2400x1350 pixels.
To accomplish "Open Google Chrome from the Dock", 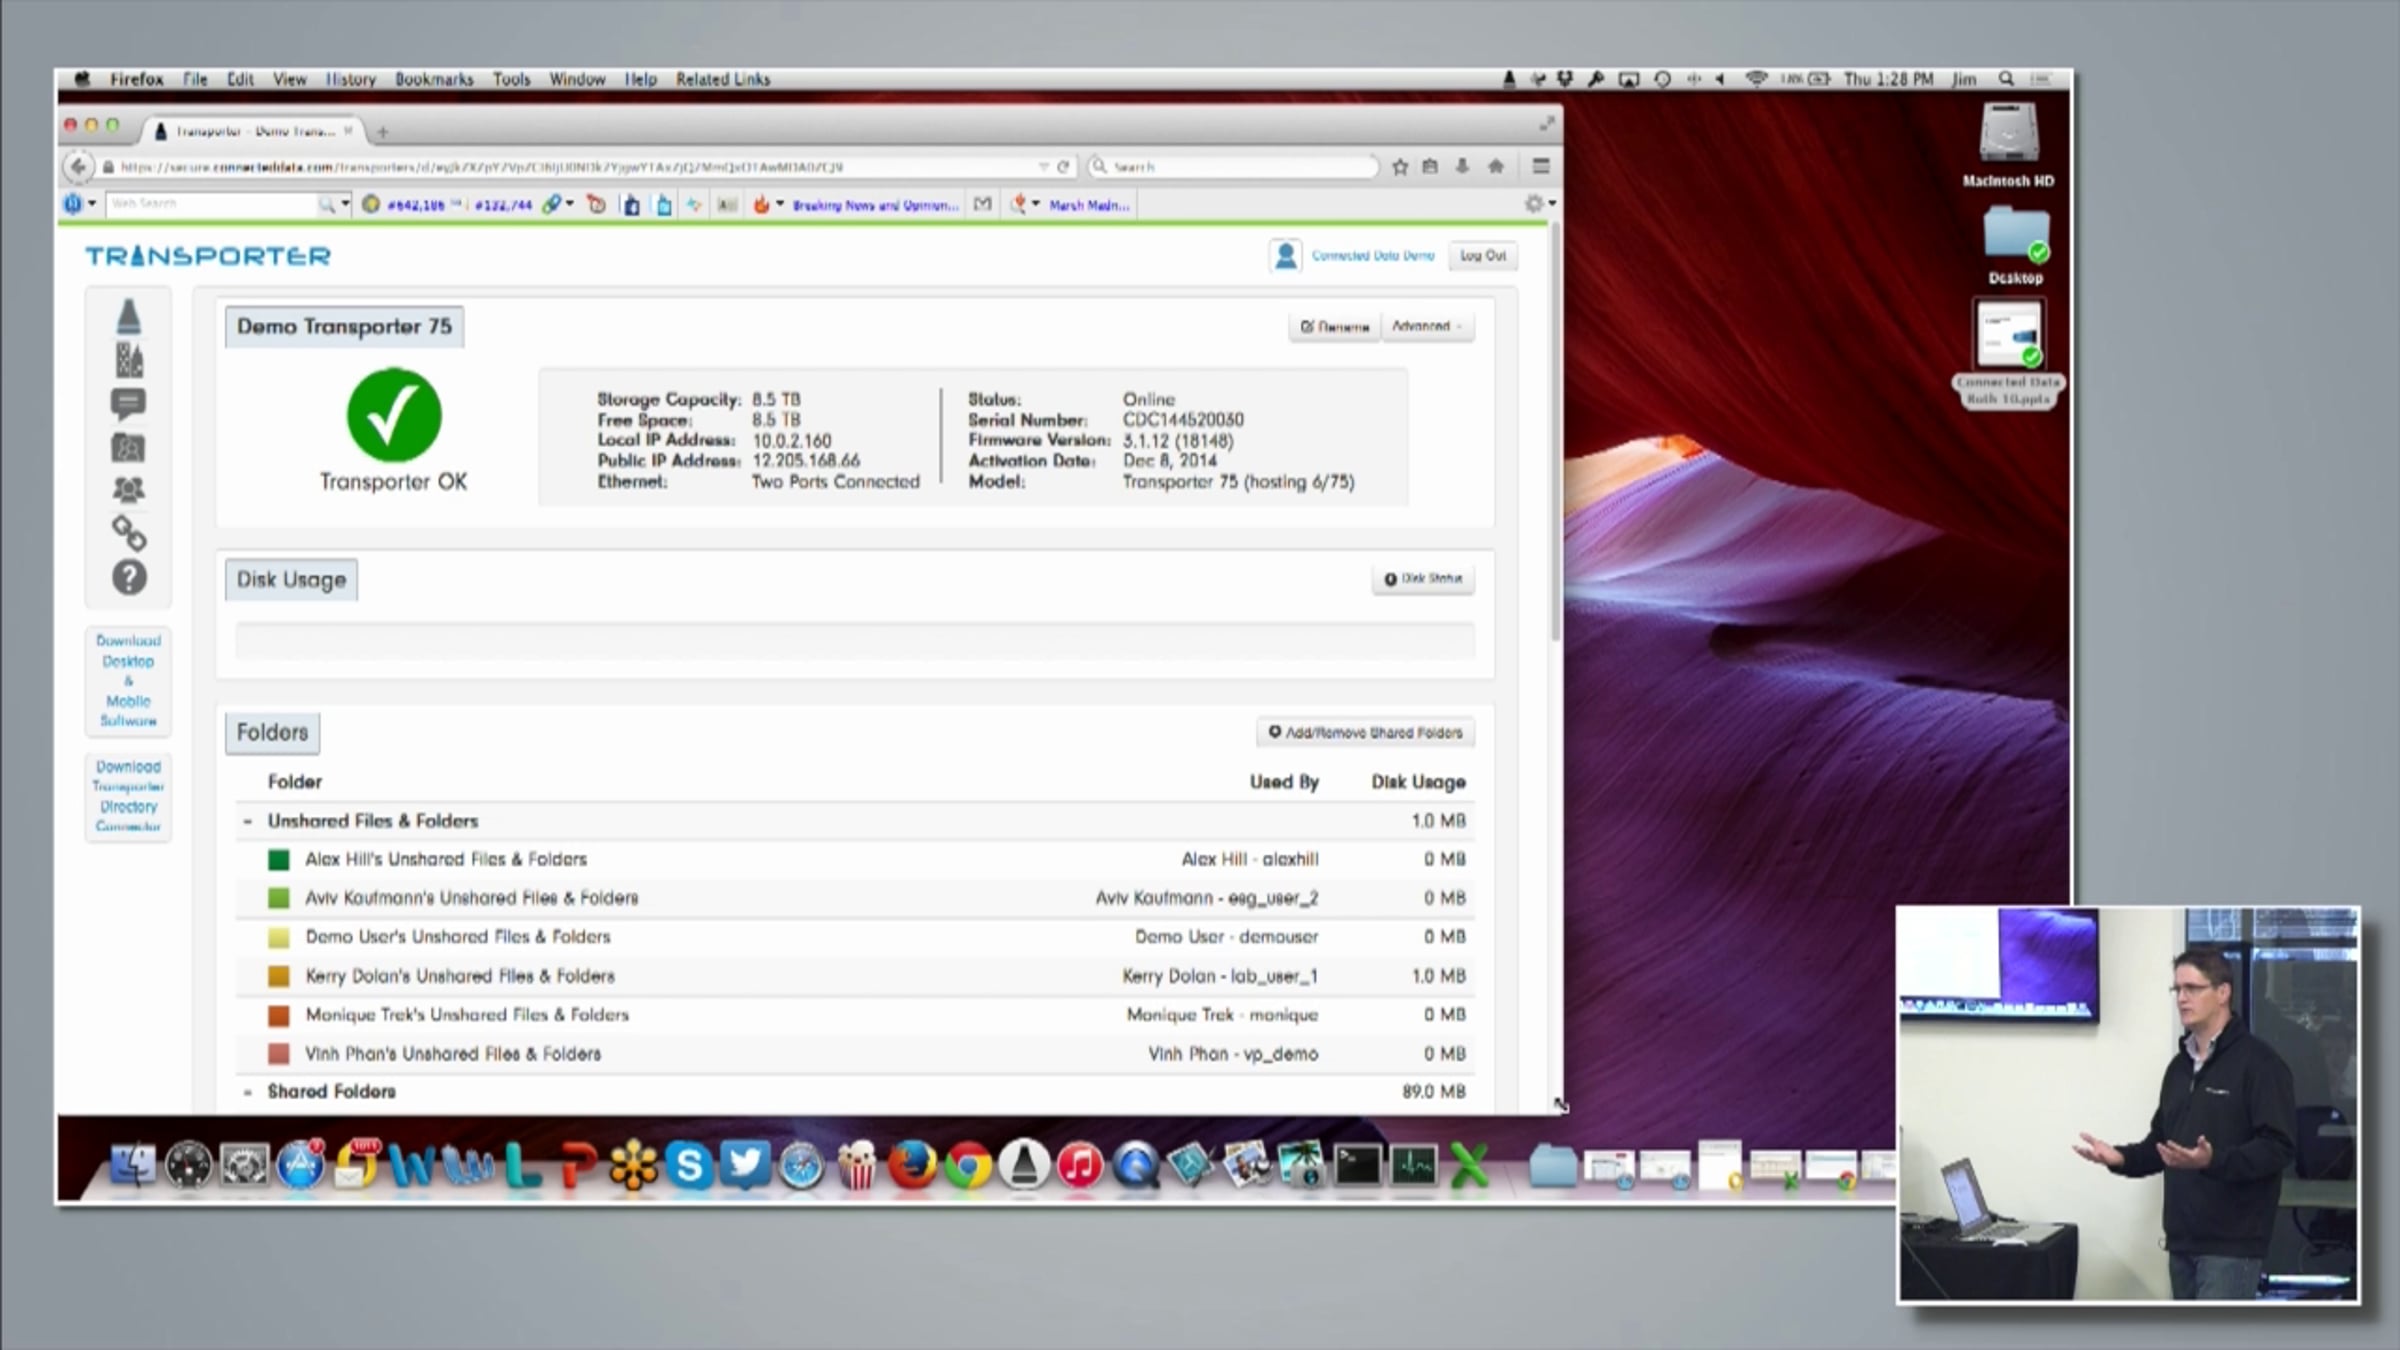I will (968, 1166).
